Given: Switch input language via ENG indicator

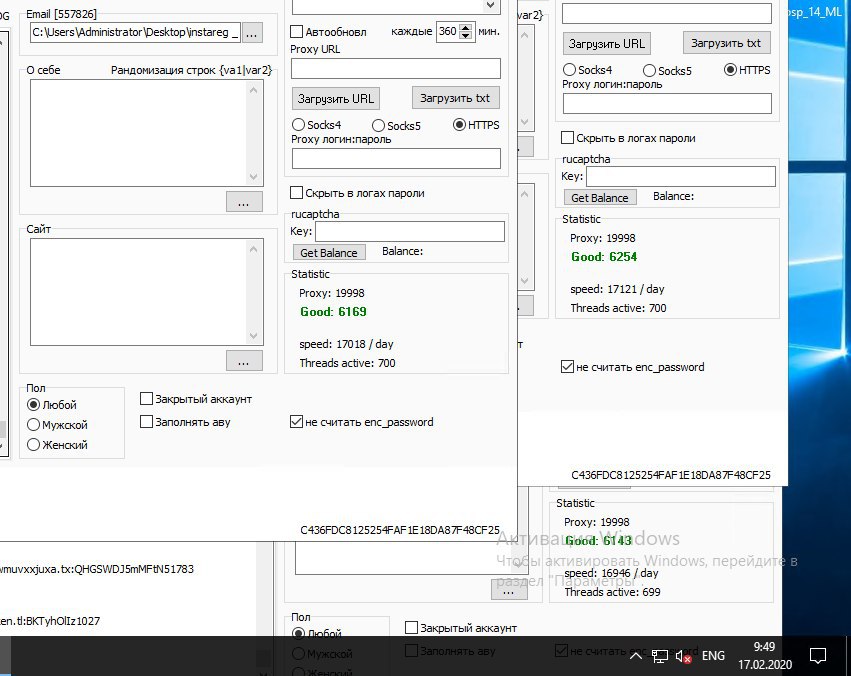Looking at the screenshot, I should 713,656.
